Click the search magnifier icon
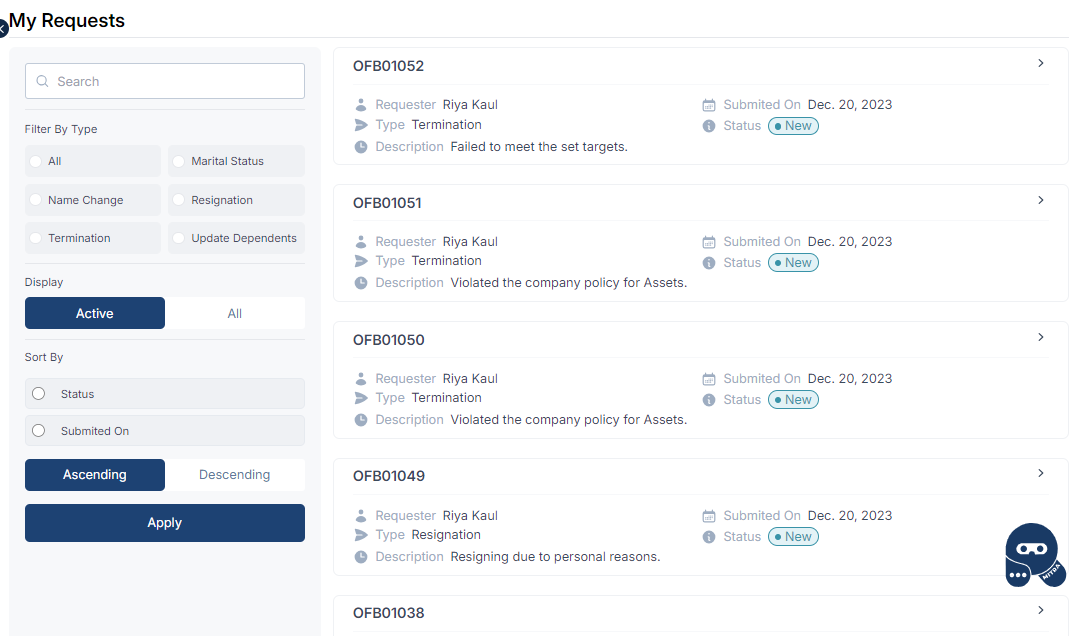1072x636 pixels. [42, 82]
